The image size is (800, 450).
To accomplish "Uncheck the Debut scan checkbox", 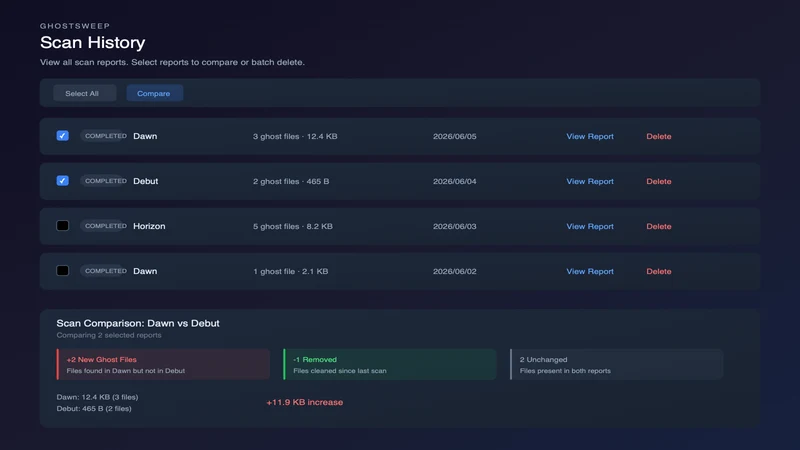I will pyautogui.click(x=63, y=181).
